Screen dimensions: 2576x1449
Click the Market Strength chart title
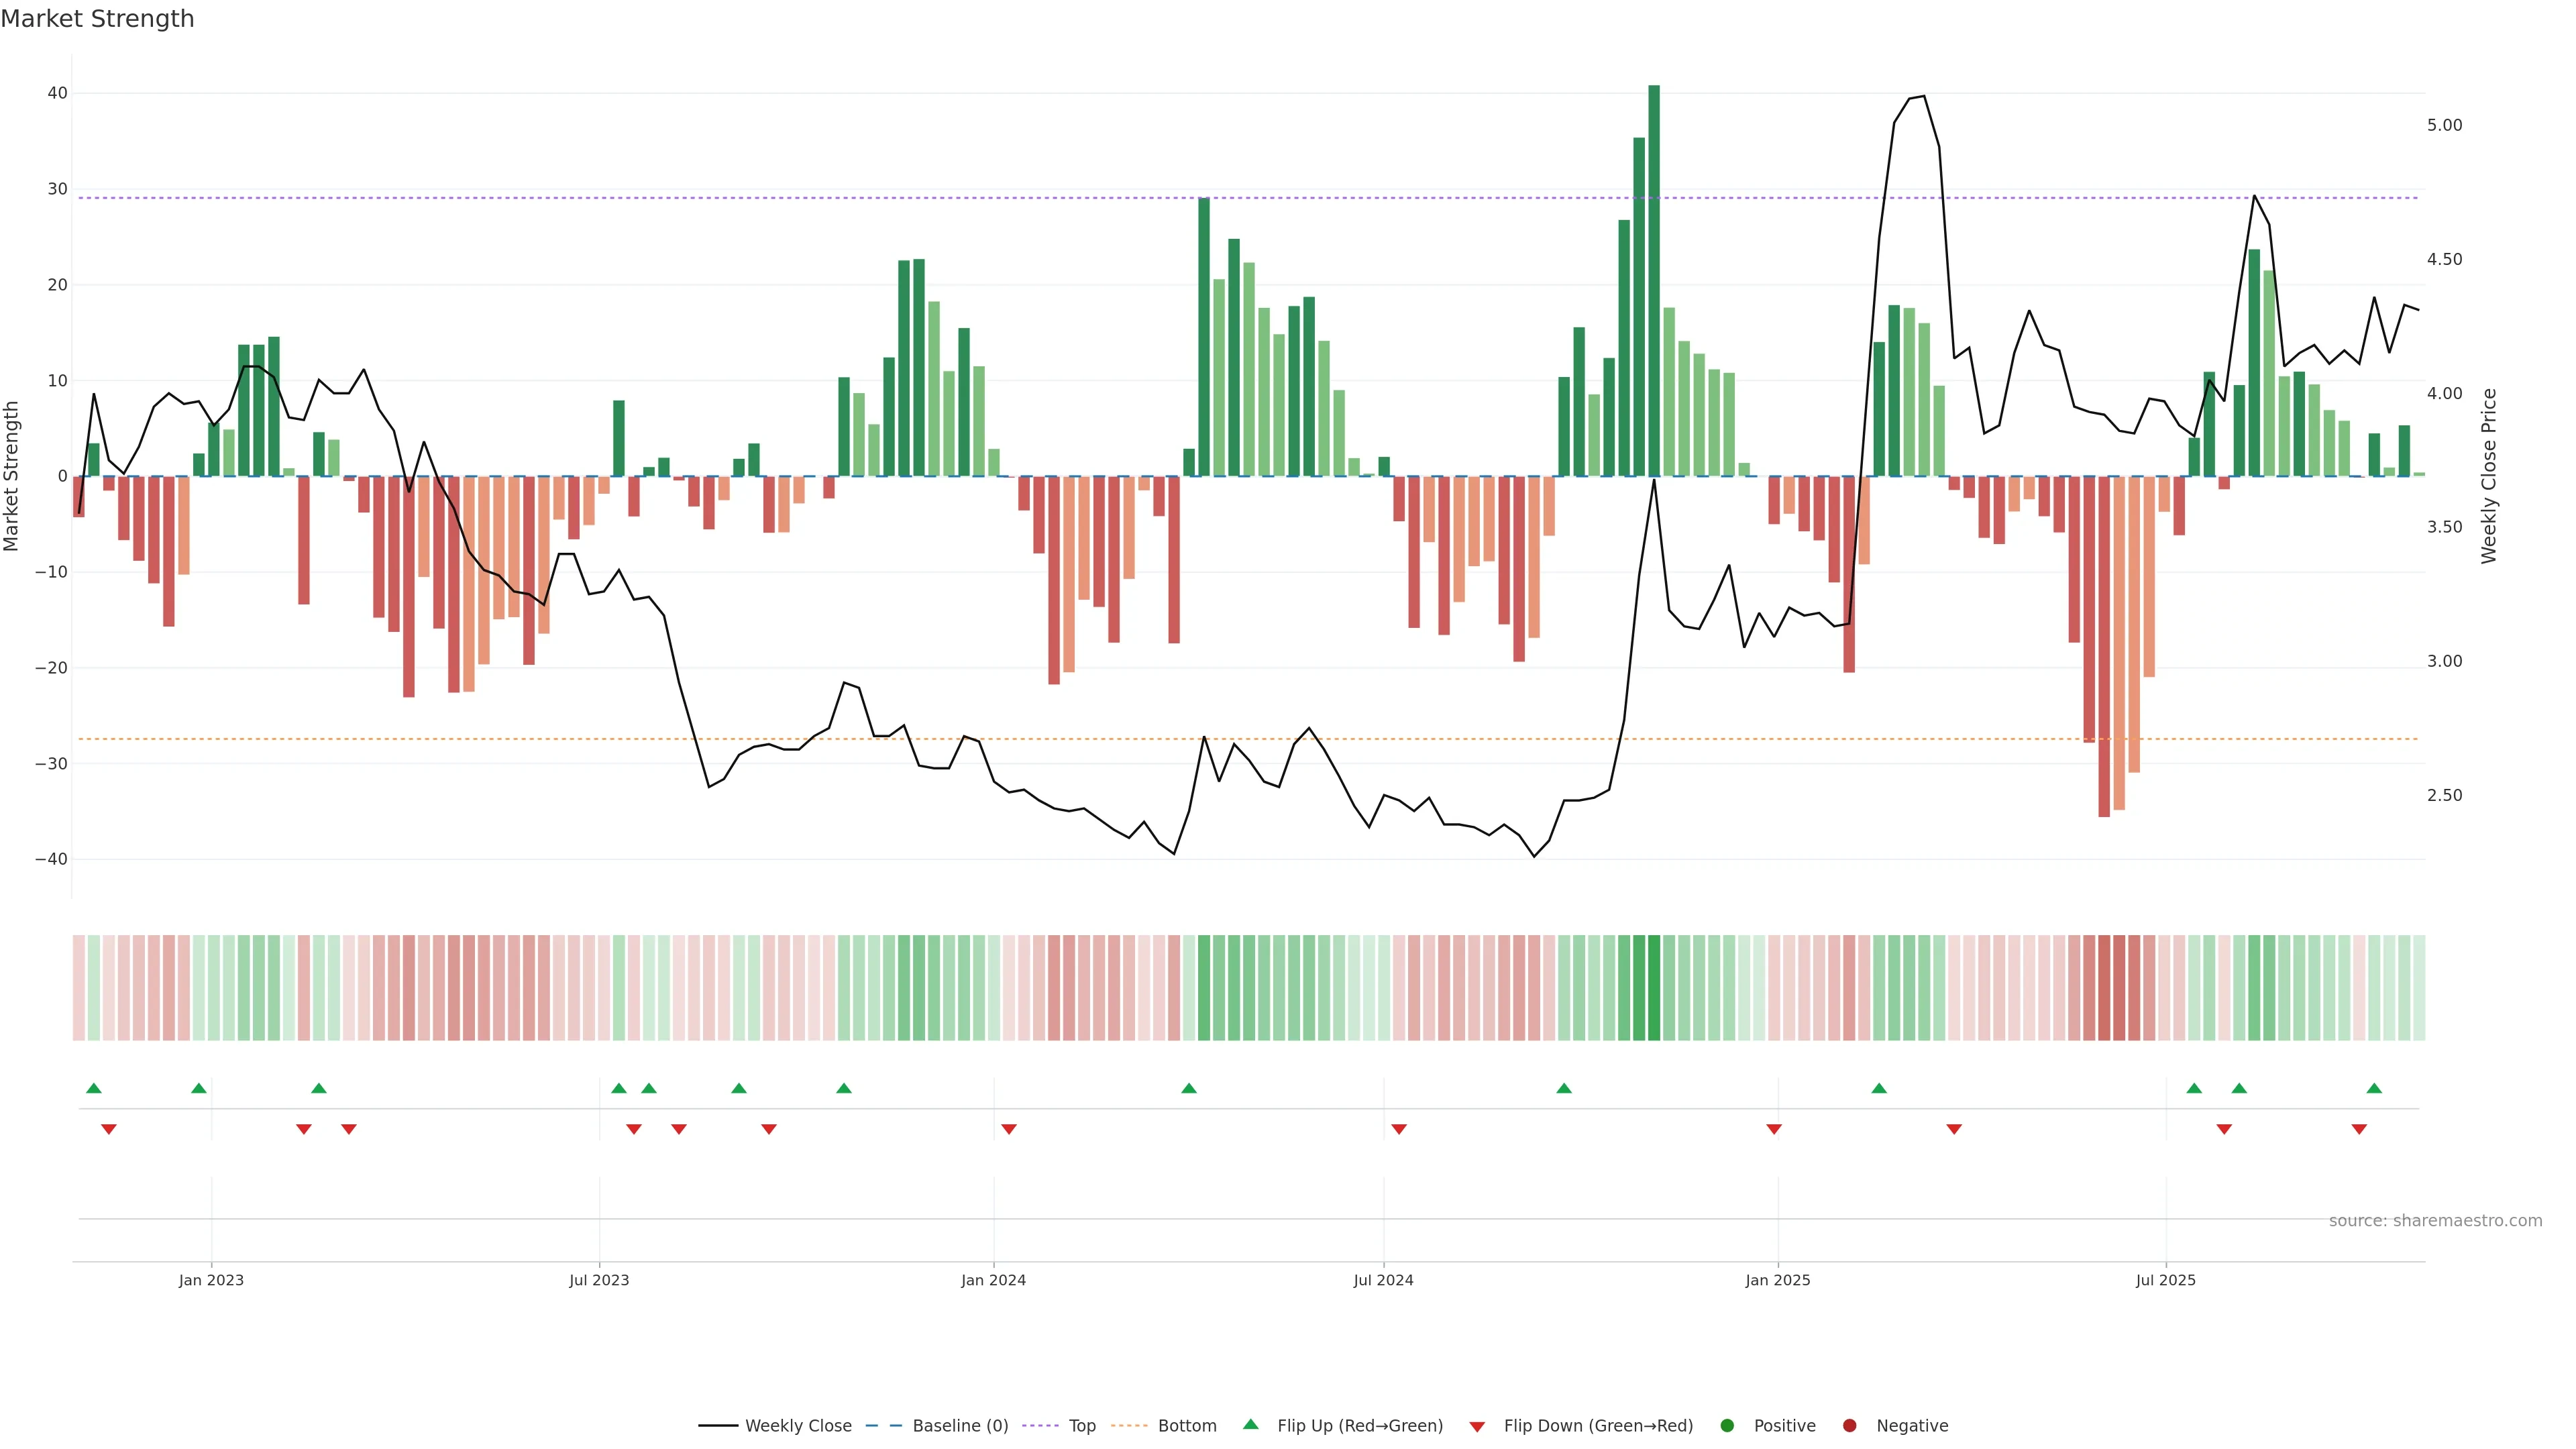click(x=97, y=19)
